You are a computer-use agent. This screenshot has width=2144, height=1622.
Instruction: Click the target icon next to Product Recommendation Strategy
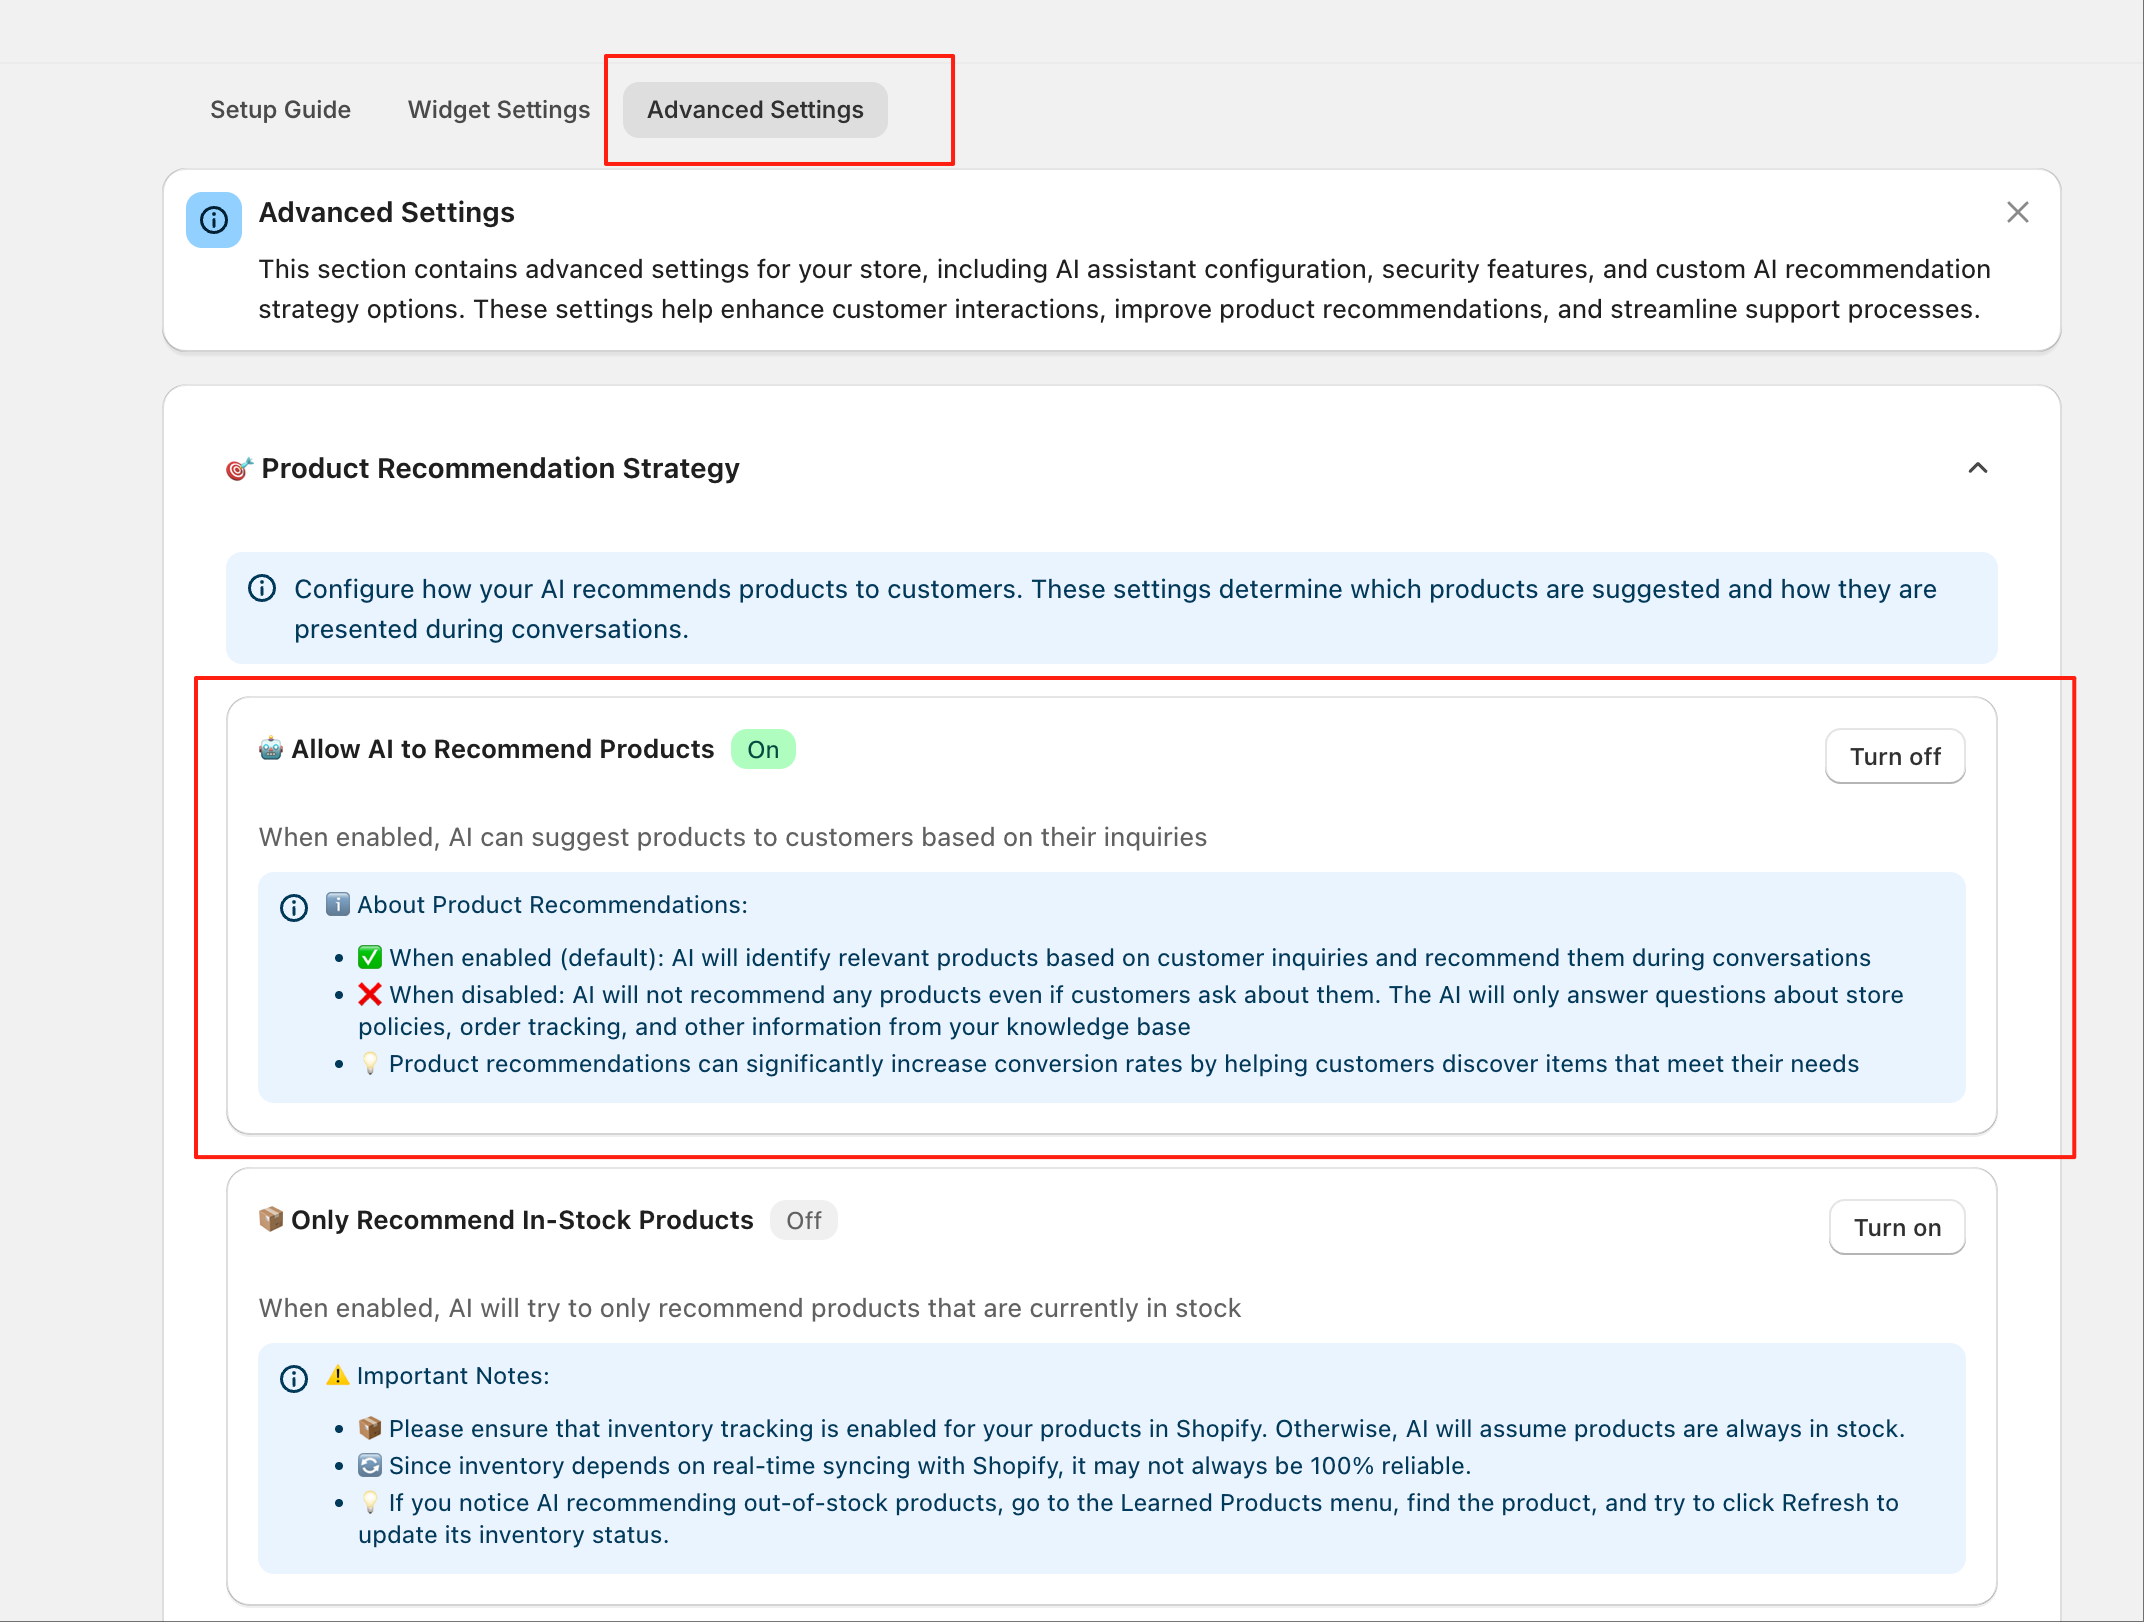tap(238, 469)
